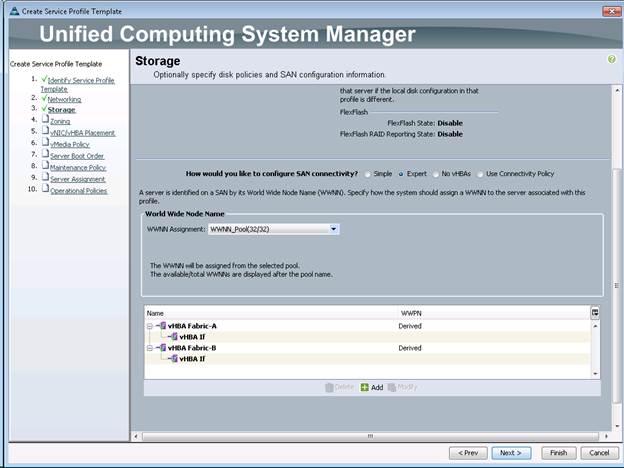Click the Next button
This screenshot has height=468, width=624.
coord(511,453)
